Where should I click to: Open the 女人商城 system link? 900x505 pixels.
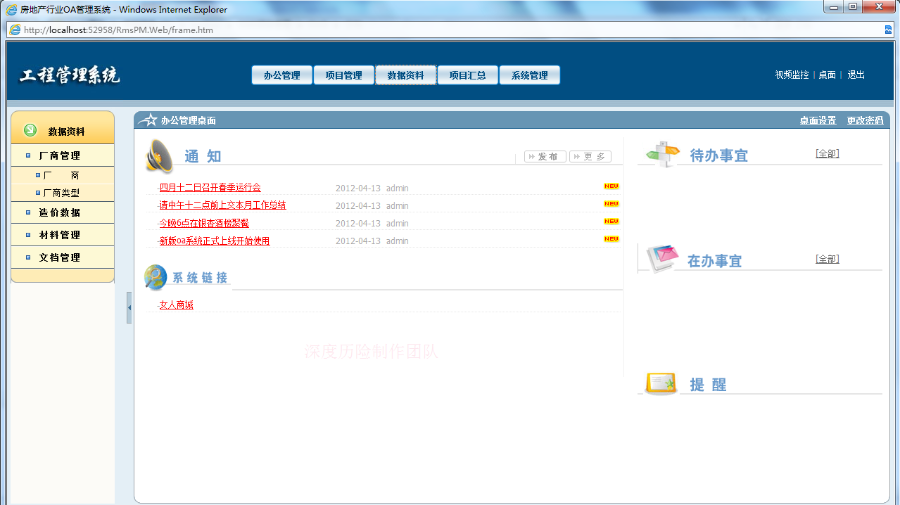point(176,305)
